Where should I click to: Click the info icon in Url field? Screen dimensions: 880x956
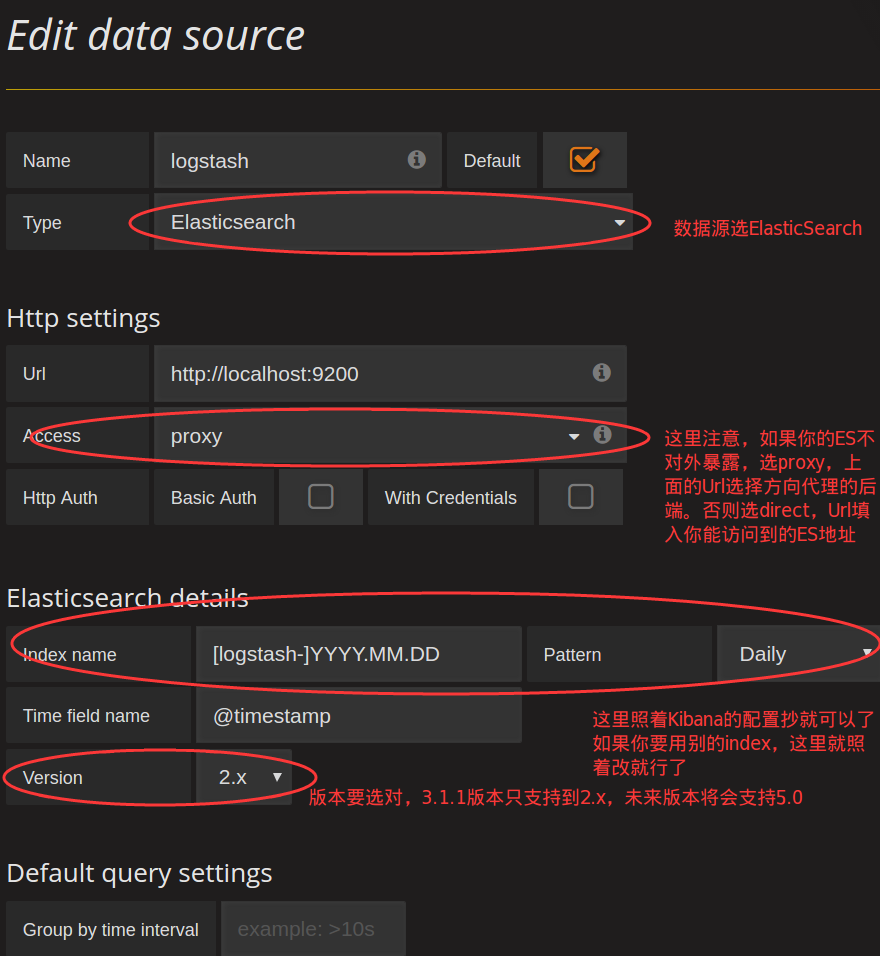click(602, 373)
